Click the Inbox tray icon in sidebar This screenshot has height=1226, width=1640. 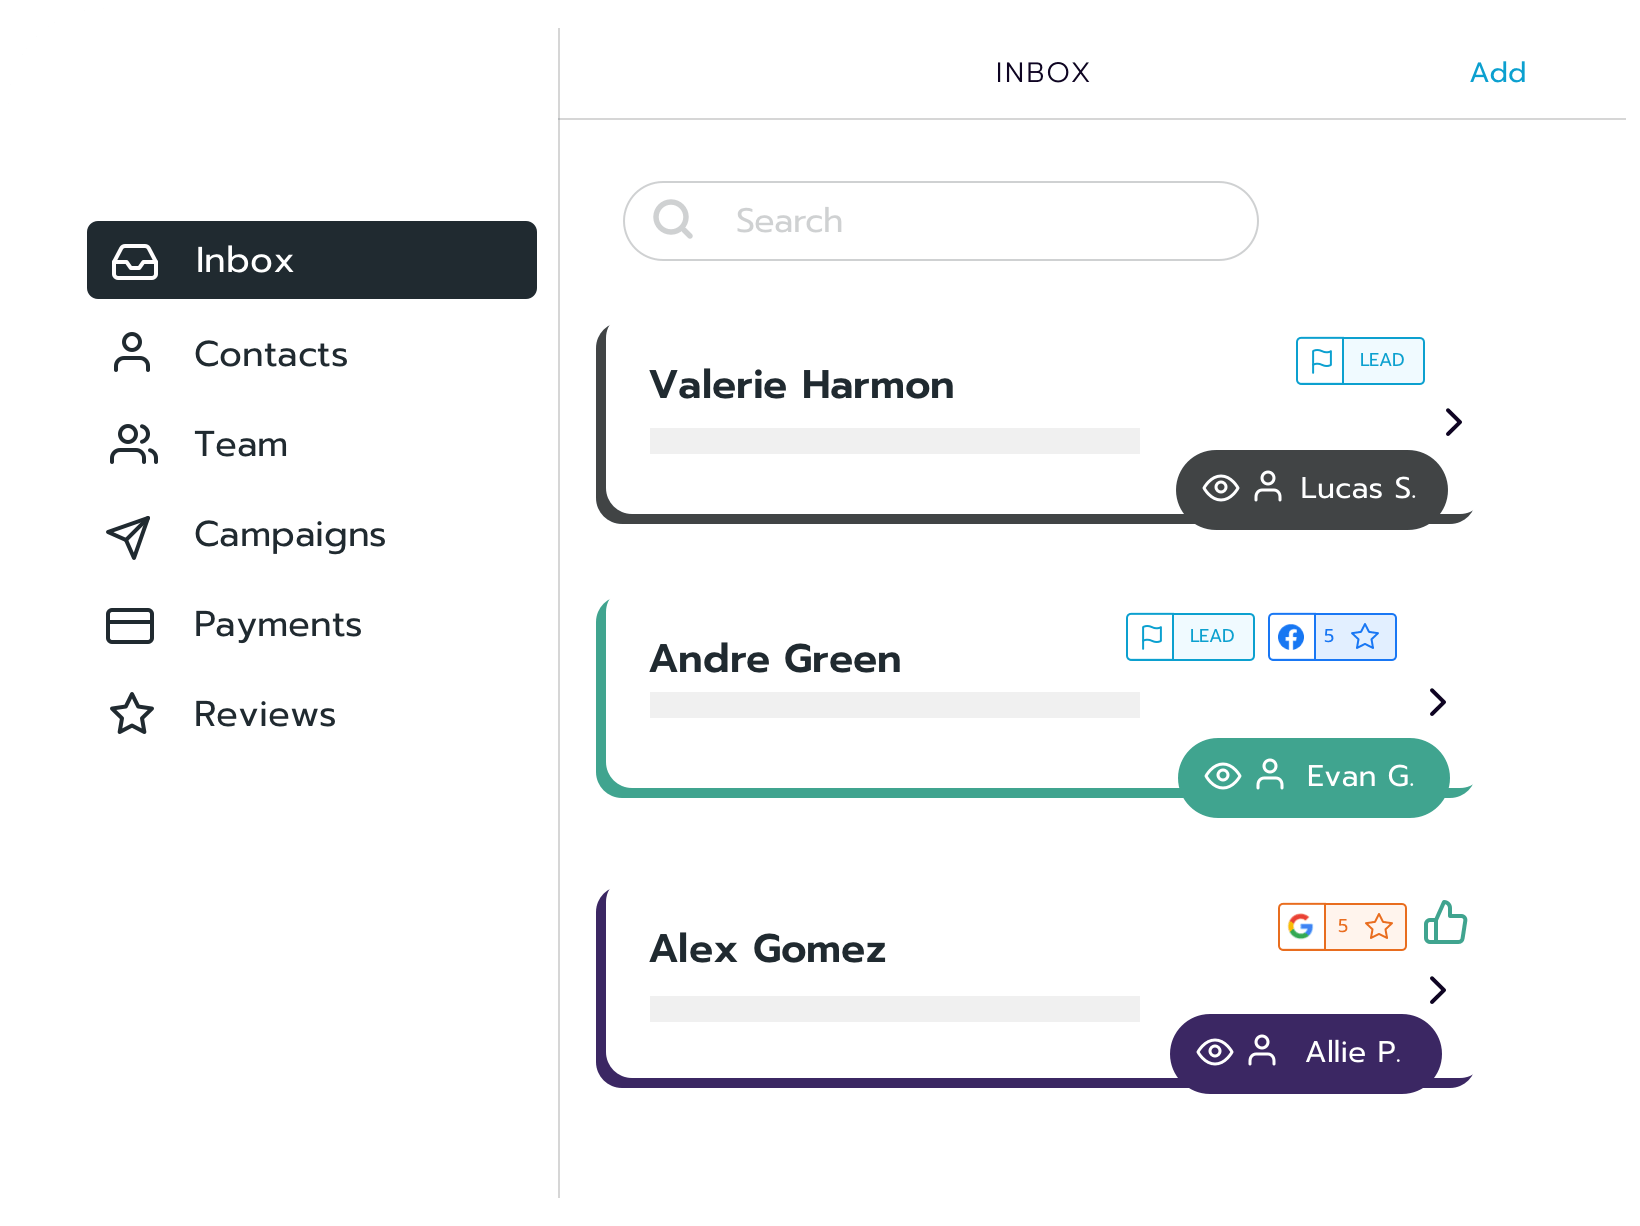tap(135, 261)
